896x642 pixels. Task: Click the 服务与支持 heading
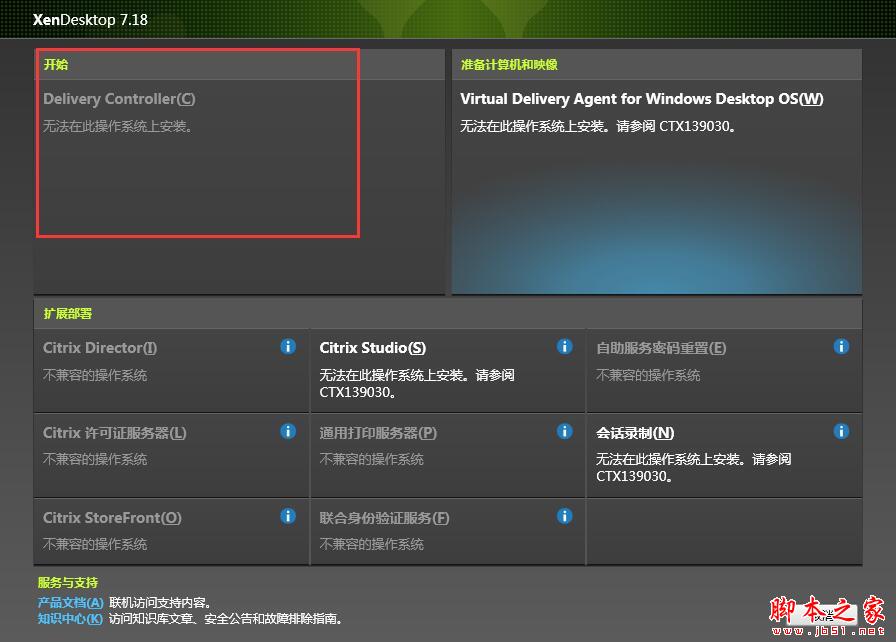(x=68, y=583)
